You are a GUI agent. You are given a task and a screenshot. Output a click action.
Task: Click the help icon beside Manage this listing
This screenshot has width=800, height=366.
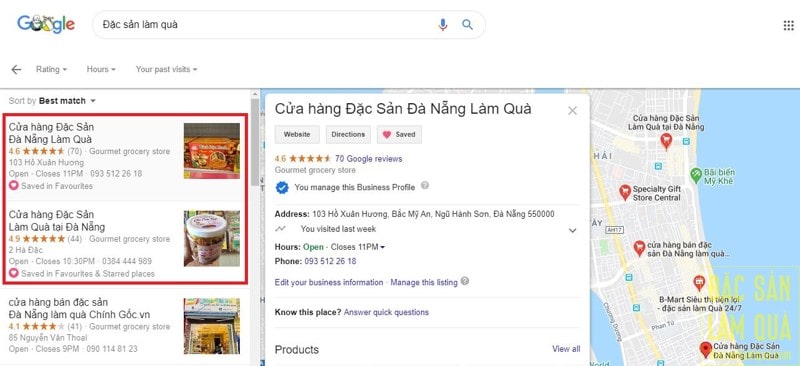[464, 281]
